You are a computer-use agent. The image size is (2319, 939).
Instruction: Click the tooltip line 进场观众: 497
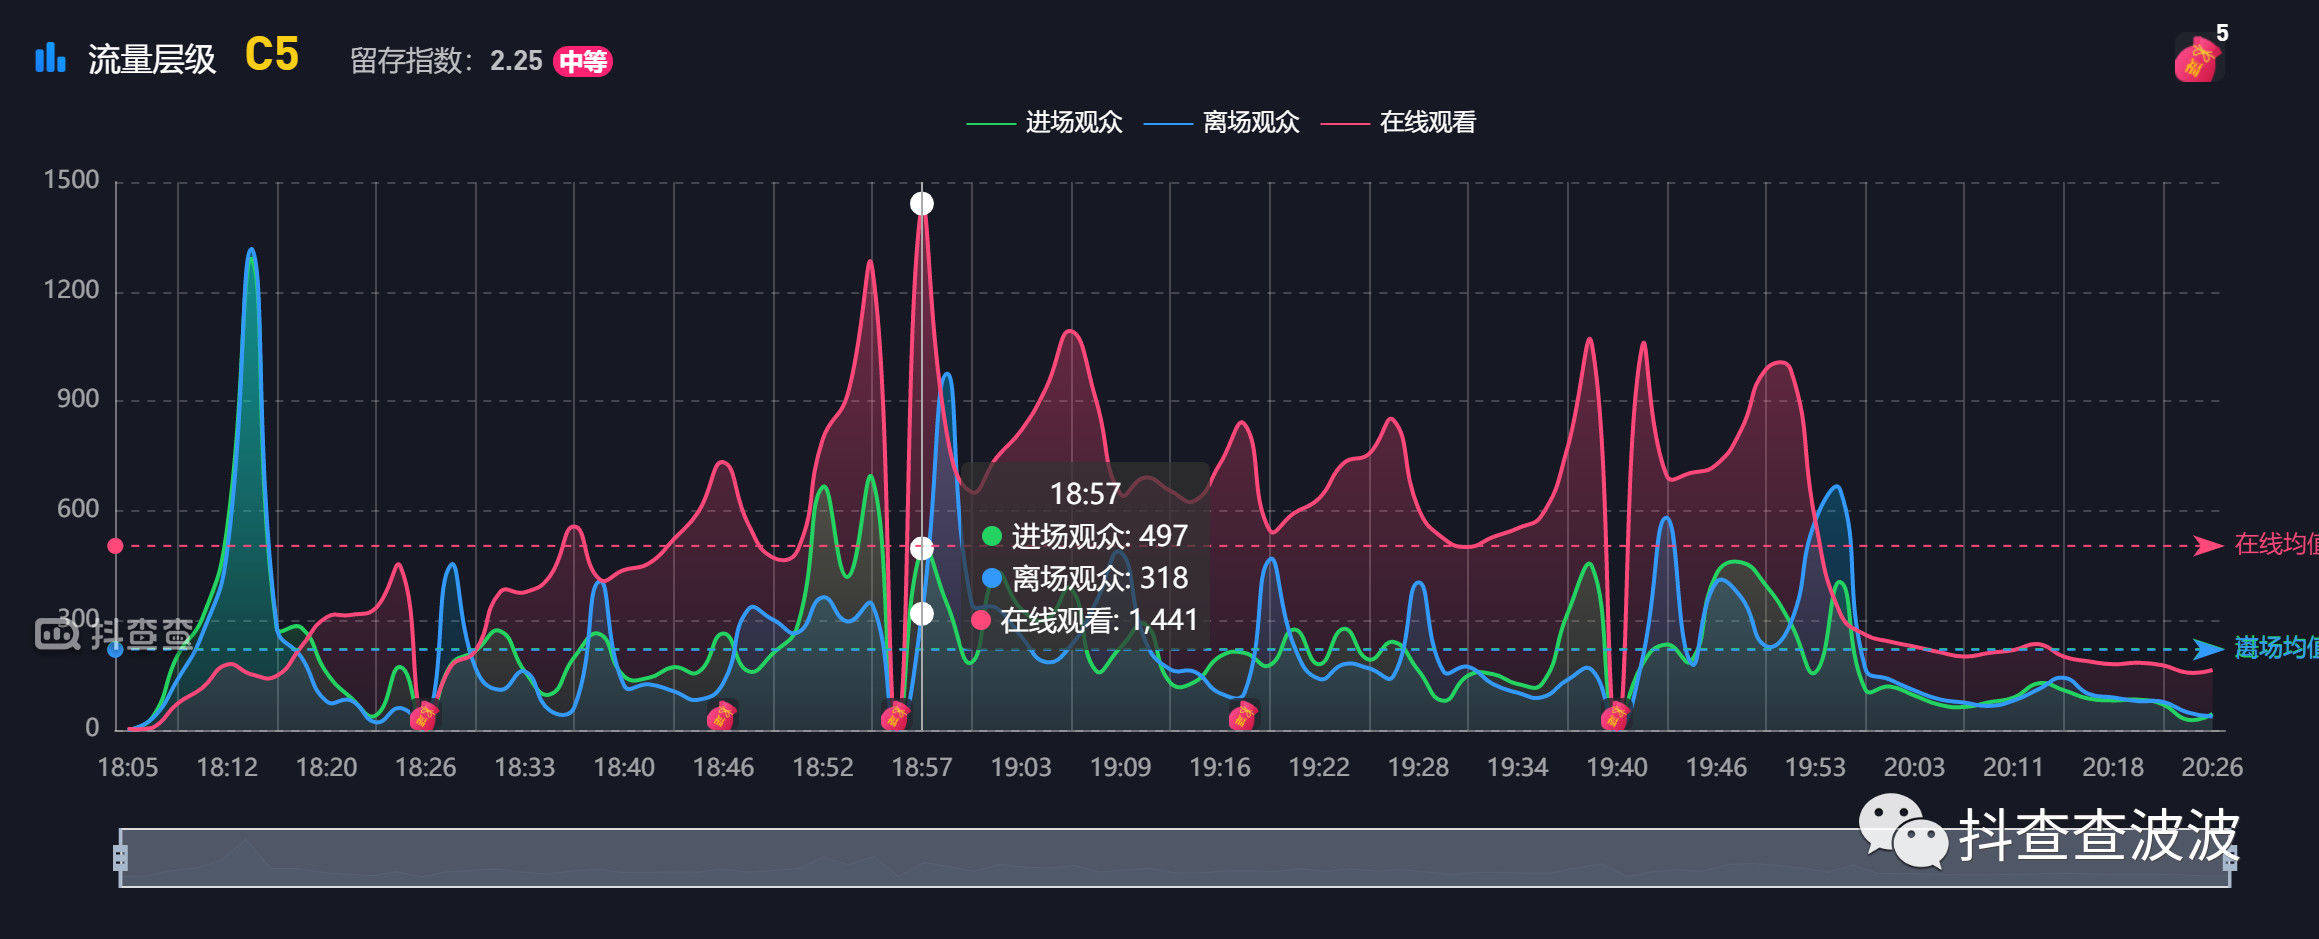click(1086, 536)
